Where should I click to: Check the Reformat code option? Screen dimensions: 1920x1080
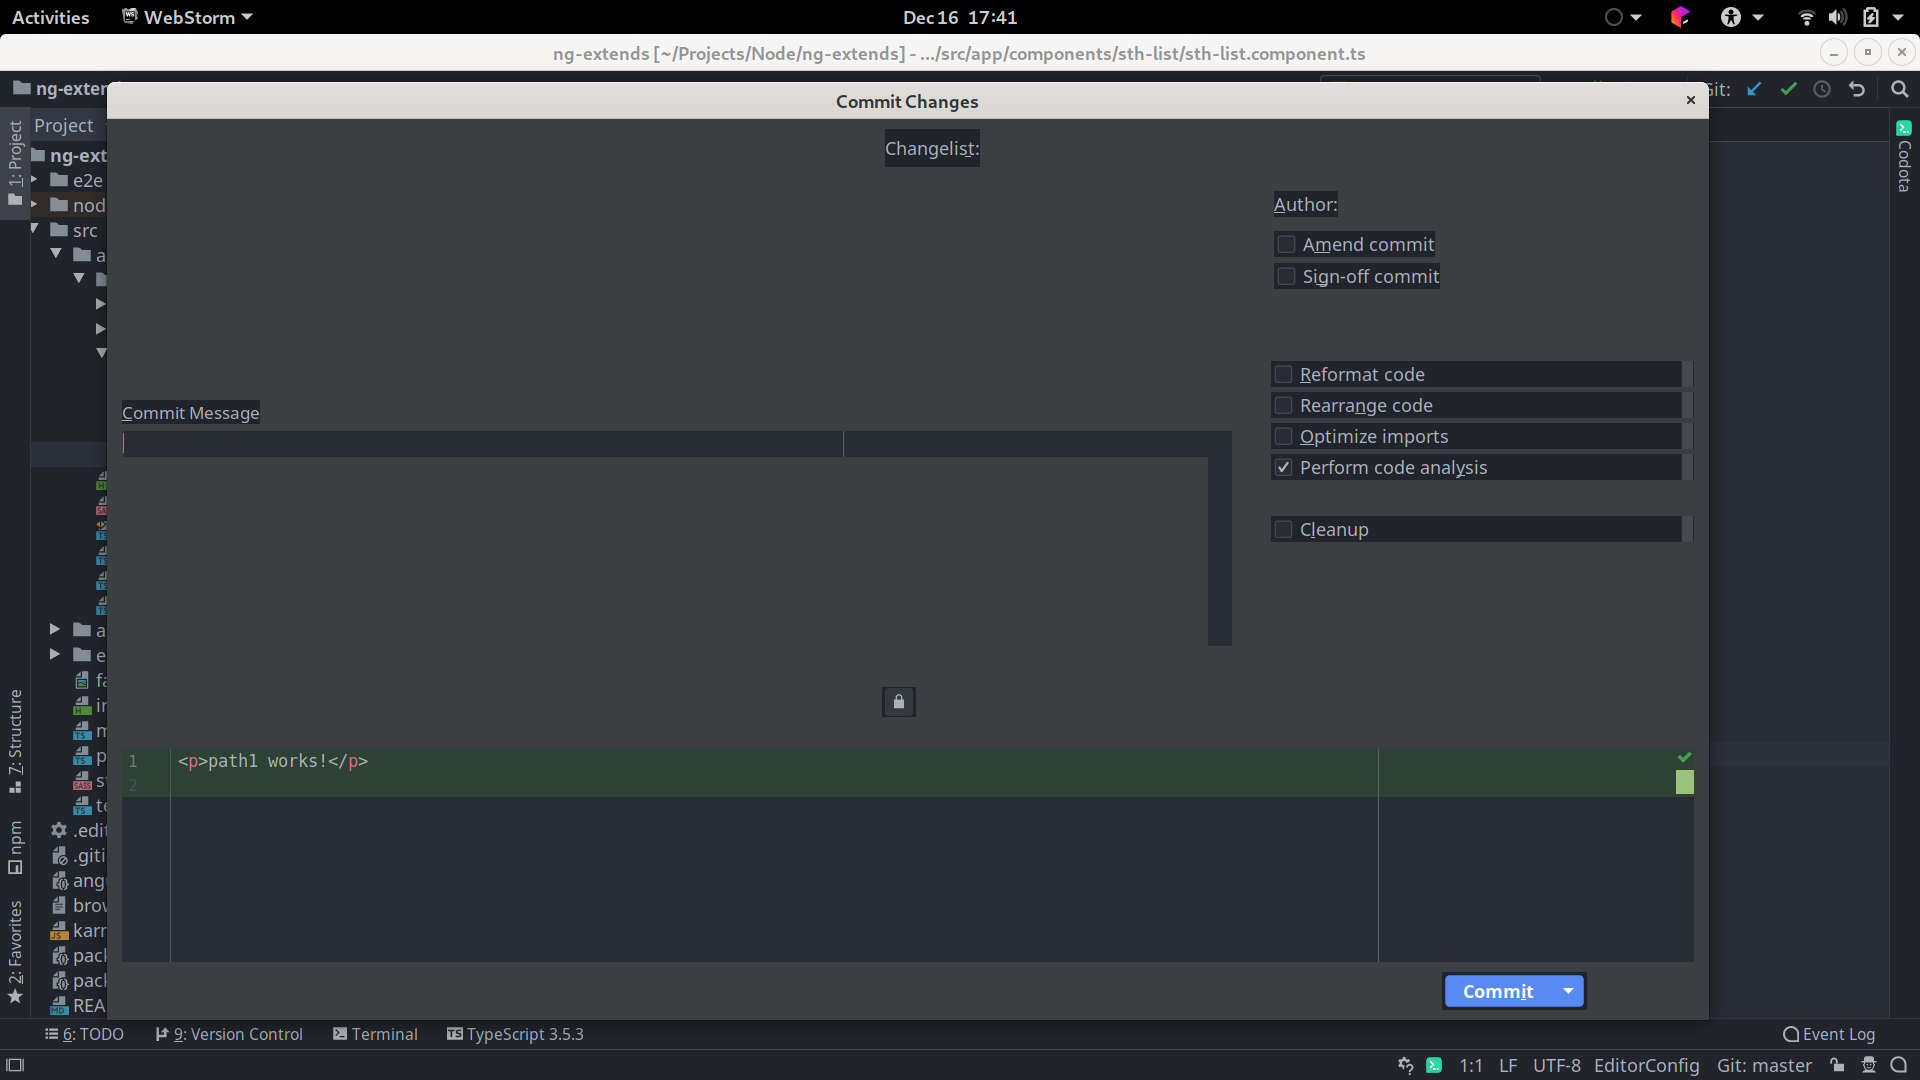1284,374
